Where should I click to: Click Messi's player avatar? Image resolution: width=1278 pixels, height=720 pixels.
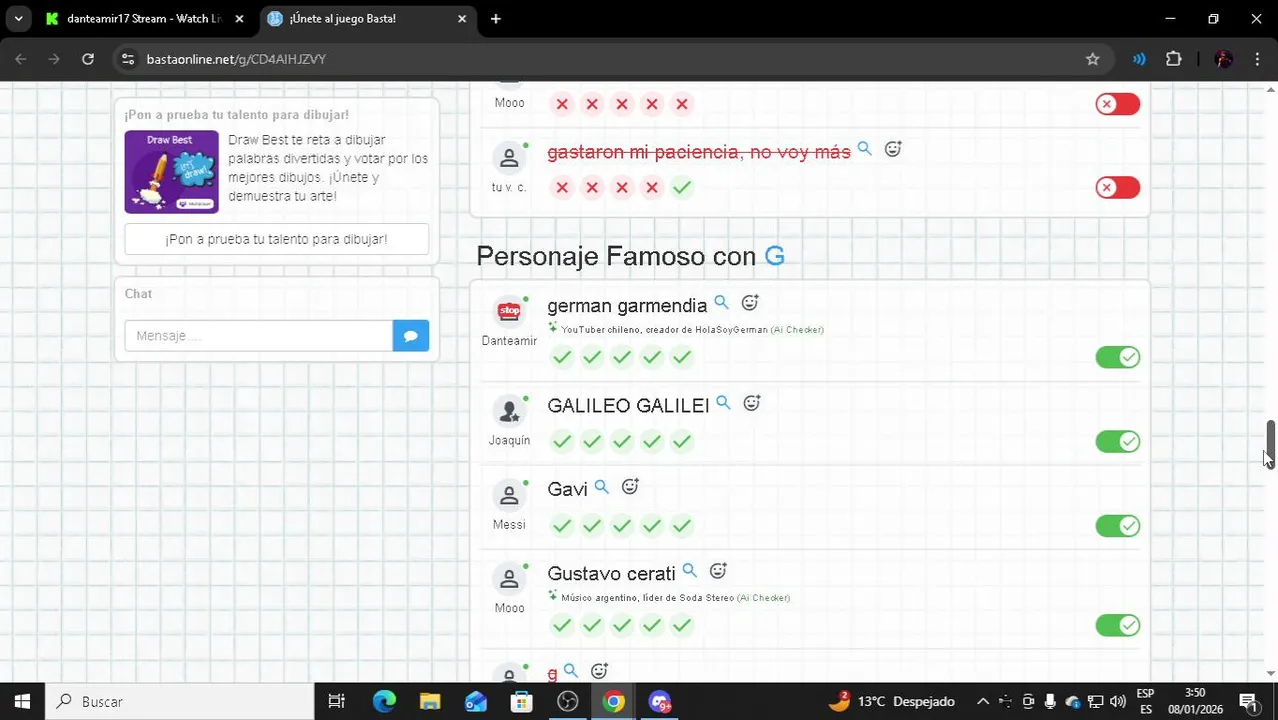pyautogui.click(x=509, y=495)
